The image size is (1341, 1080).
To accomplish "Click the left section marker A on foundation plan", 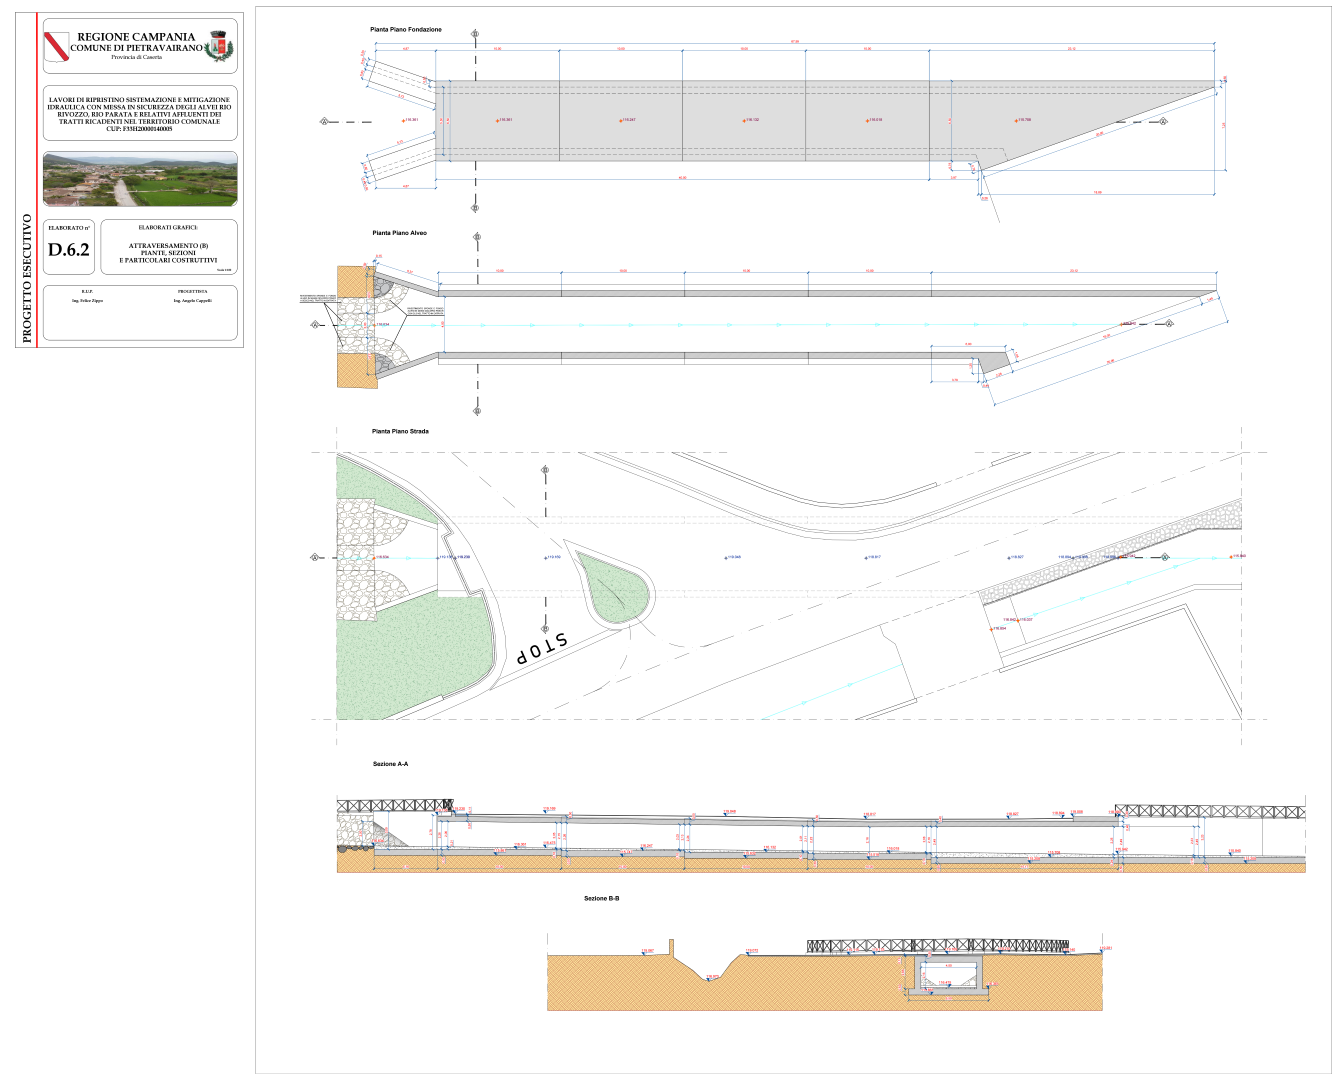I will click(324, 121).
